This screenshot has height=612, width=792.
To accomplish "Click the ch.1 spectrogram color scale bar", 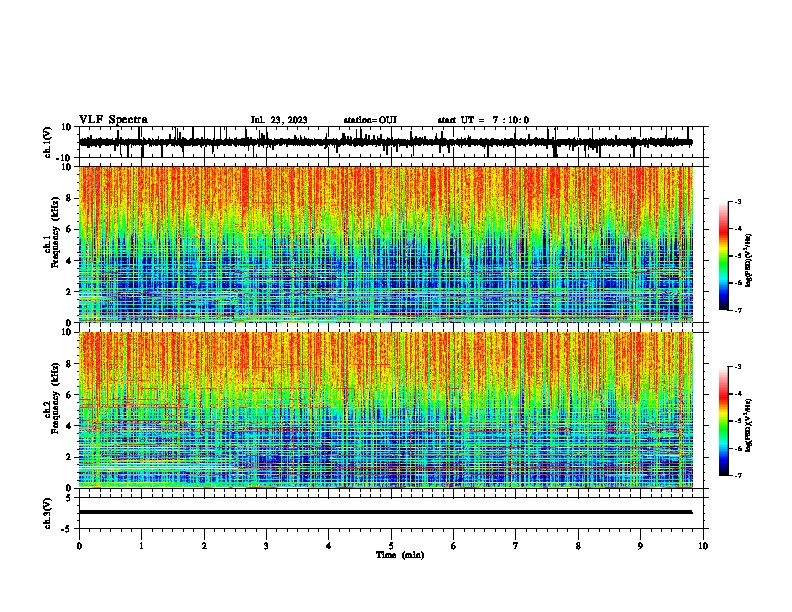I will coord(724,256).
